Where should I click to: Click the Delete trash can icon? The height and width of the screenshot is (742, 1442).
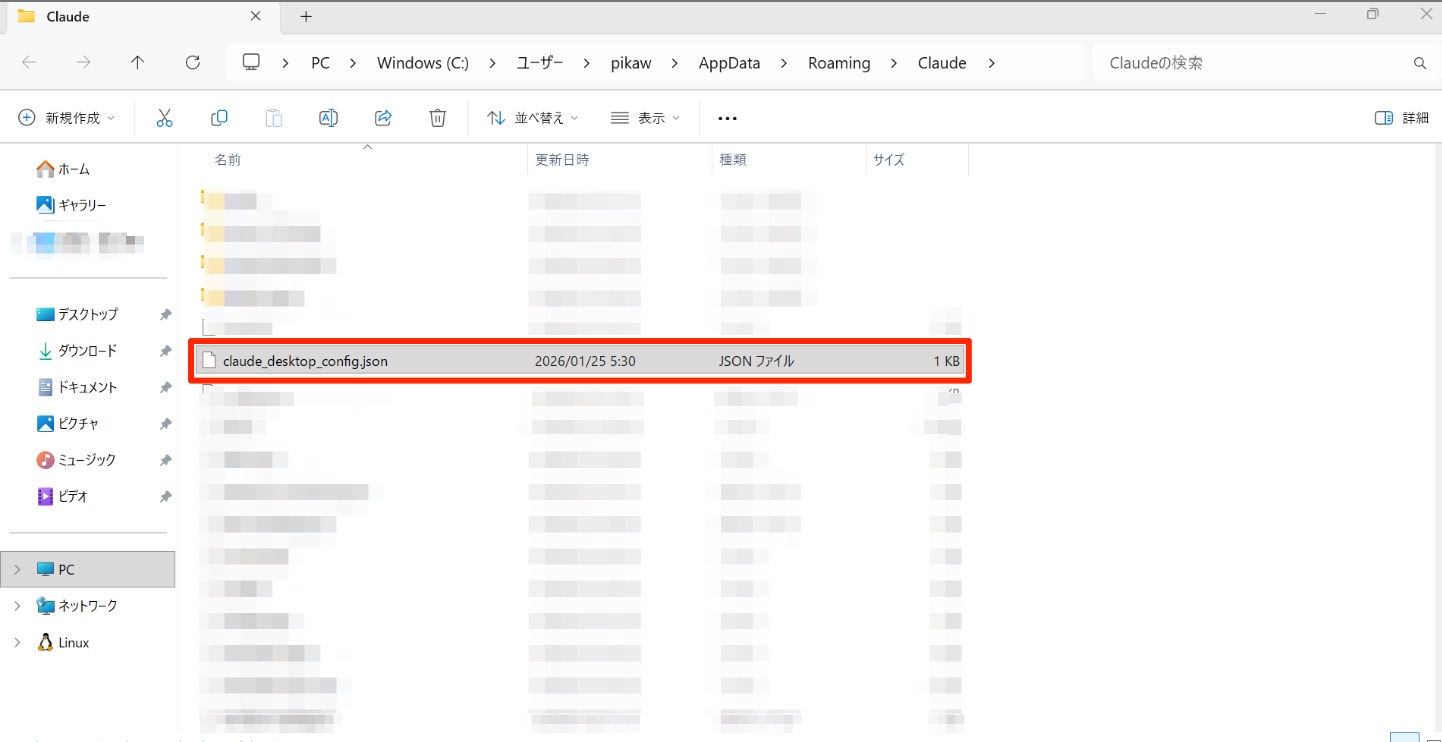click(437, 118)
